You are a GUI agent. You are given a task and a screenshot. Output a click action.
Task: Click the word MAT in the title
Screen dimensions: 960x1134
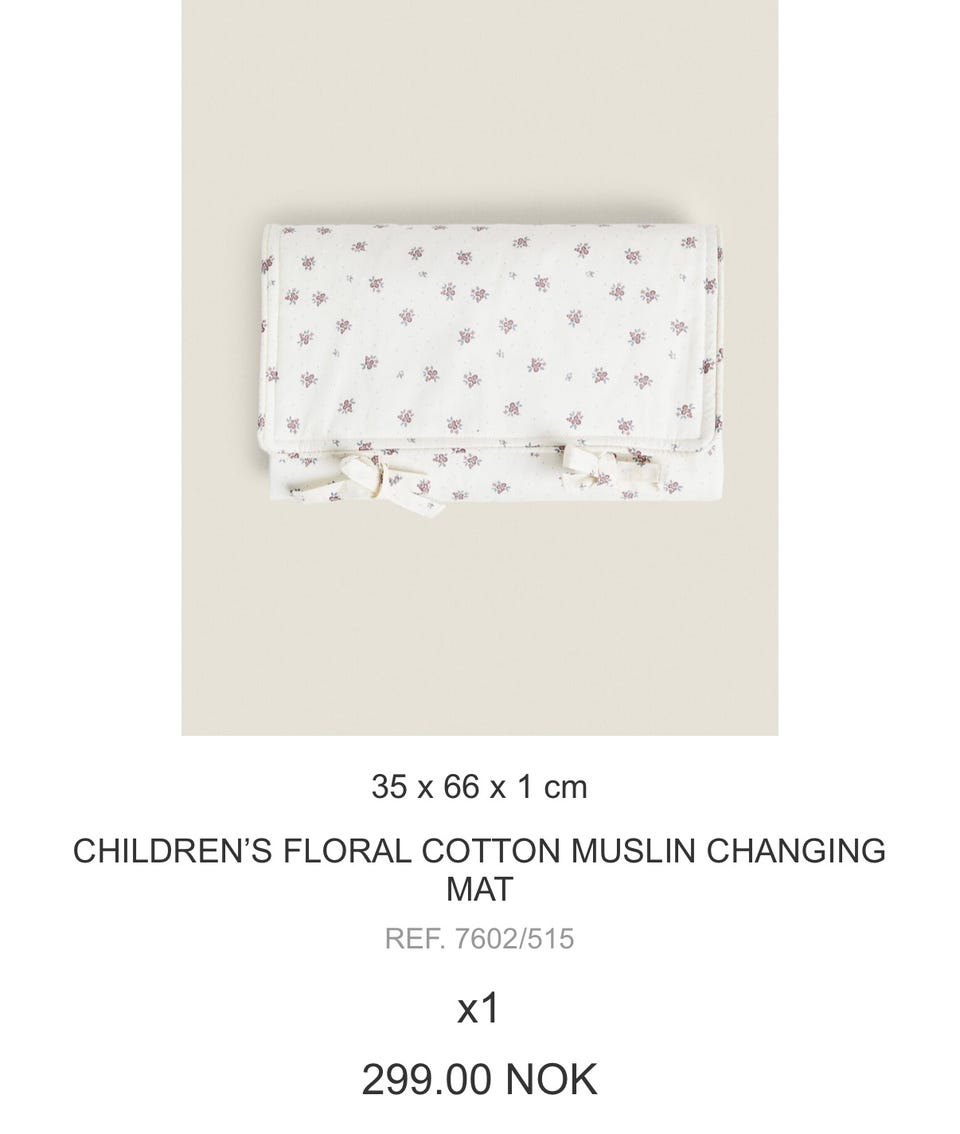coord(480,889)
